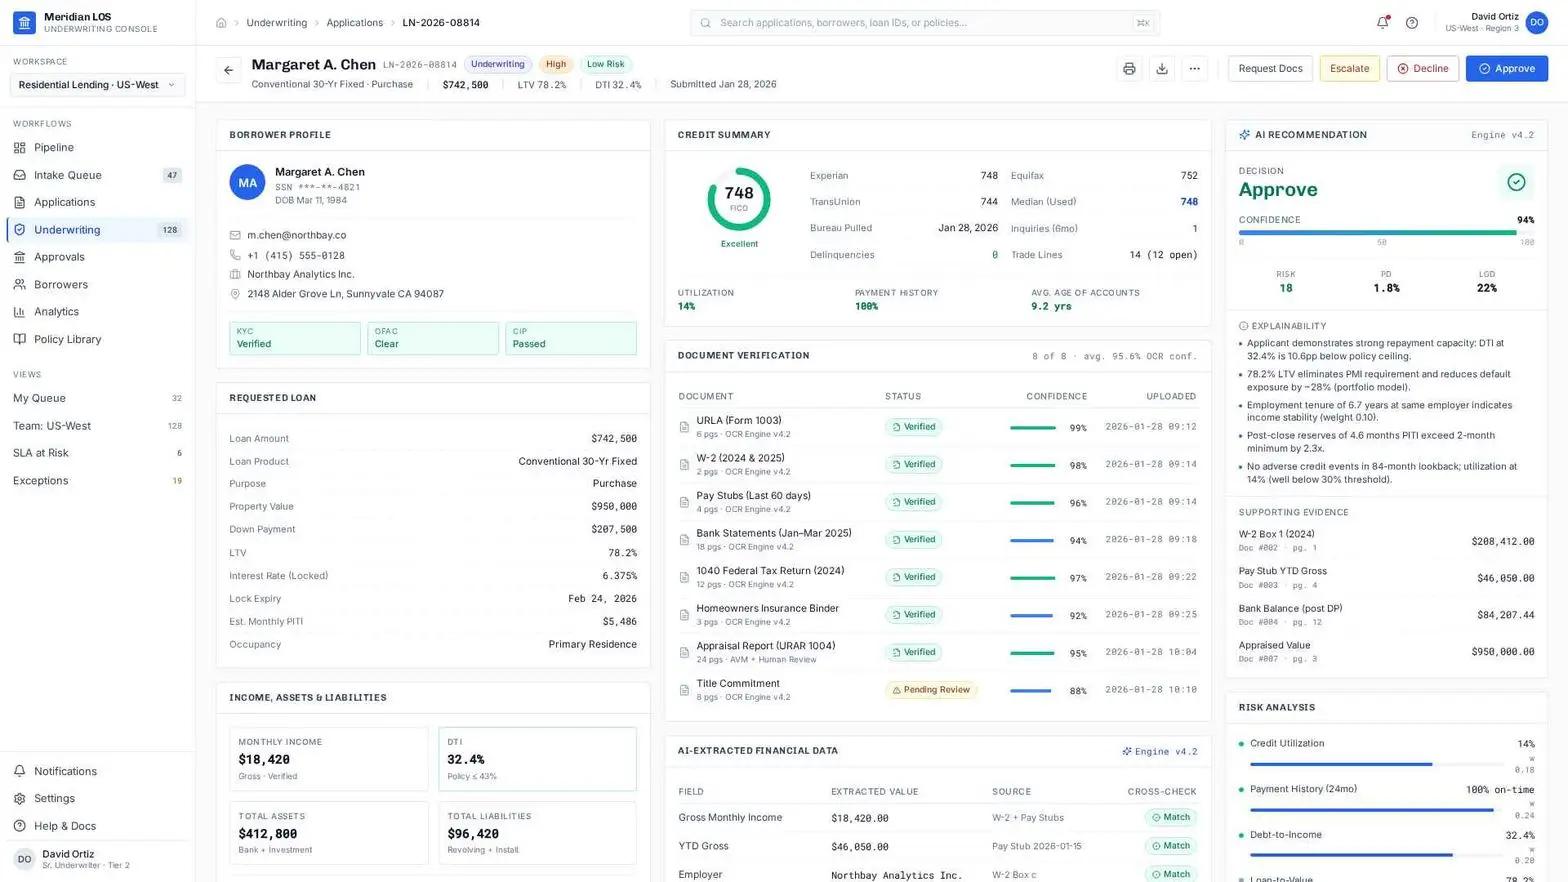The height and width of the screenshot is (882, 1568).
Task: Go to the home breadcrumb icon
Action: click(x=221, y=22)
